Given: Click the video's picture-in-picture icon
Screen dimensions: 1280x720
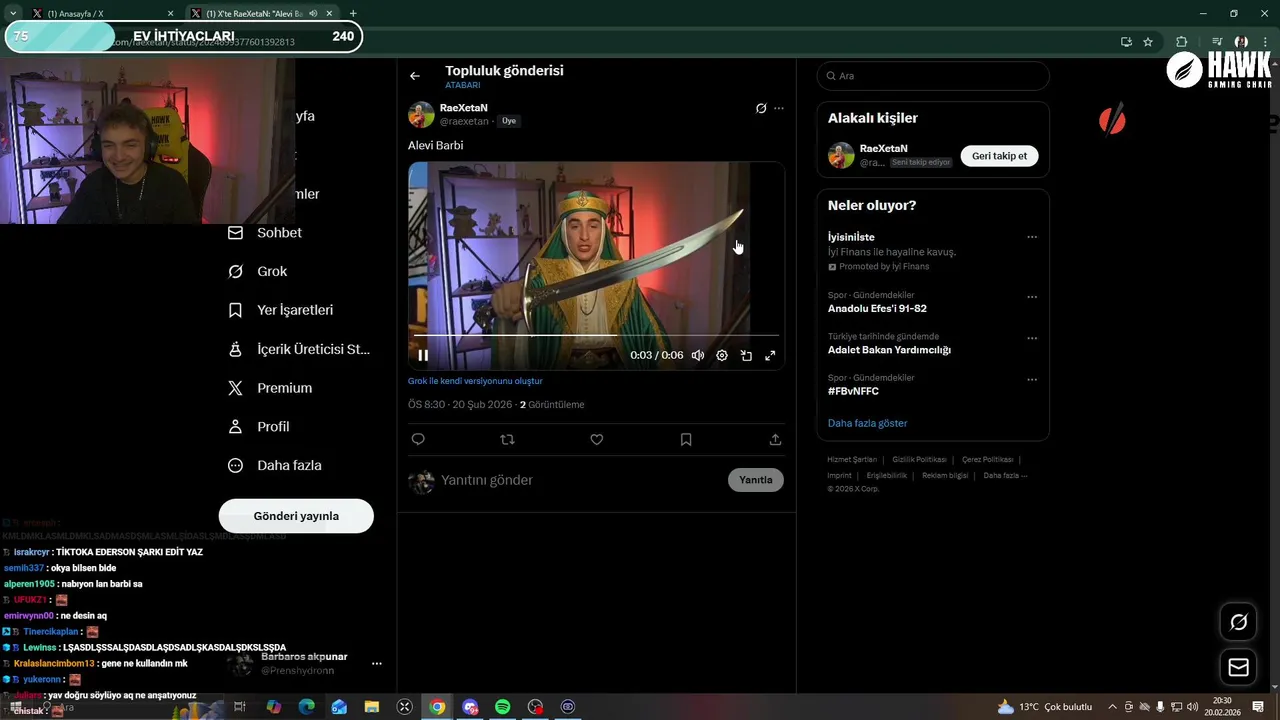Looking at the screenshot, I should pyautogui.click(x=746, y=355).
